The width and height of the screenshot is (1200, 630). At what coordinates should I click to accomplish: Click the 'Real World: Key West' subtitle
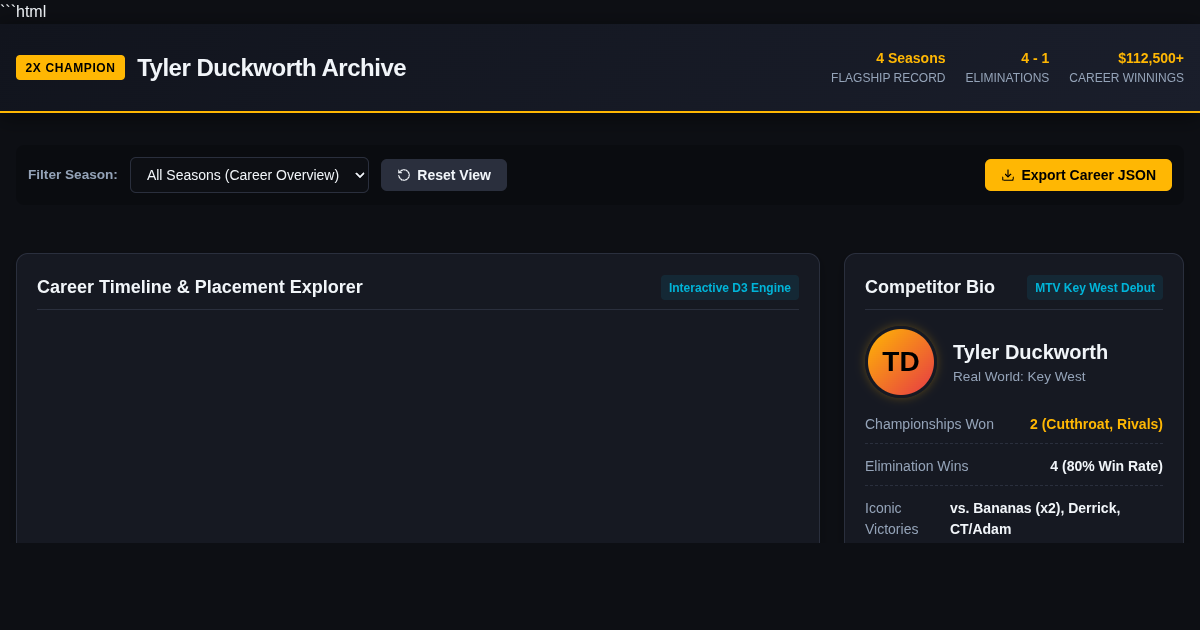pyautogui.click(x=1019, y=377)
